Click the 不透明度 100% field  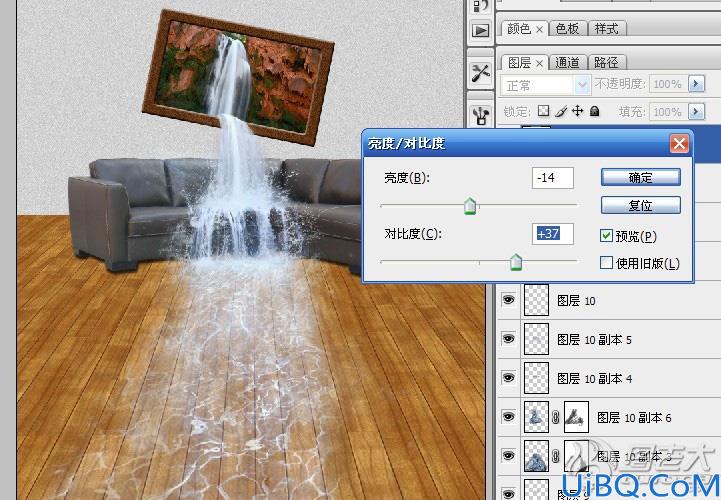coord(668,84)
